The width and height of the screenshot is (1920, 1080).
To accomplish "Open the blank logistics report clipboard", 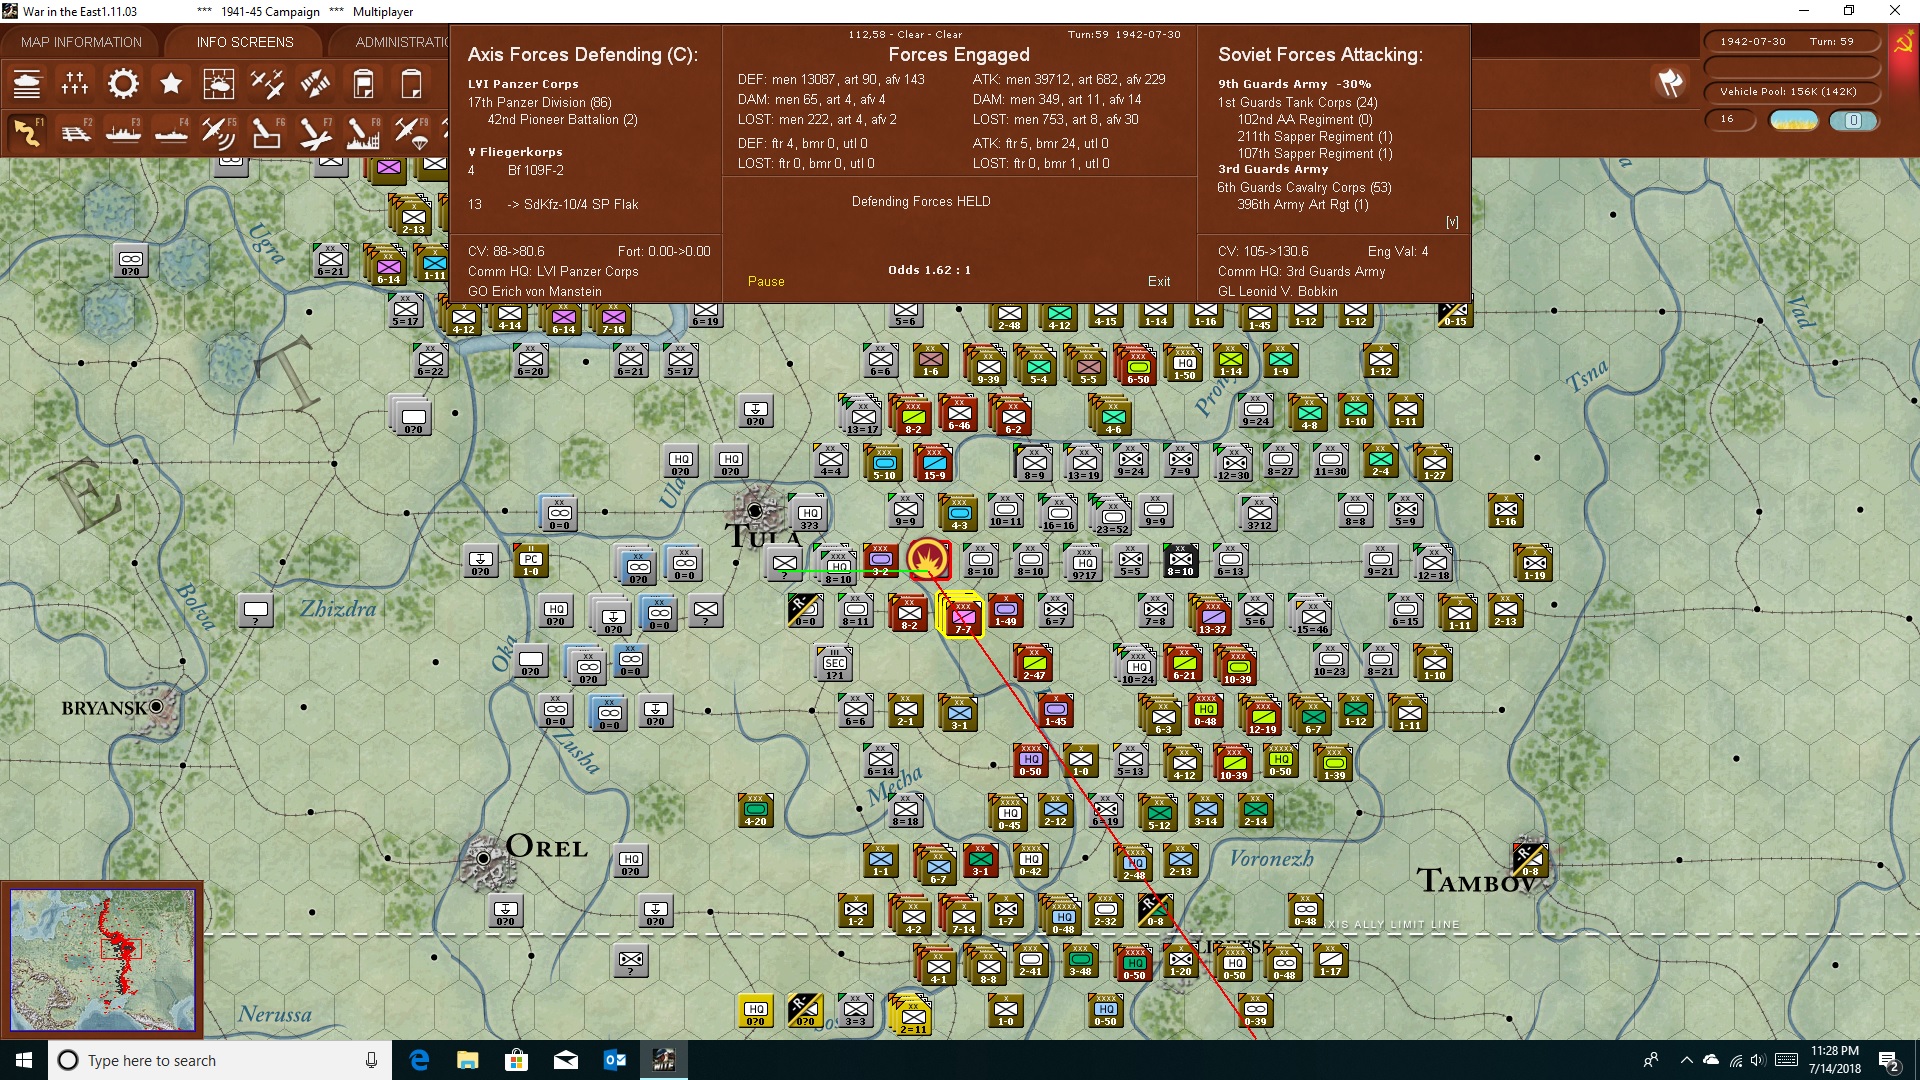I will pos(411,84).
